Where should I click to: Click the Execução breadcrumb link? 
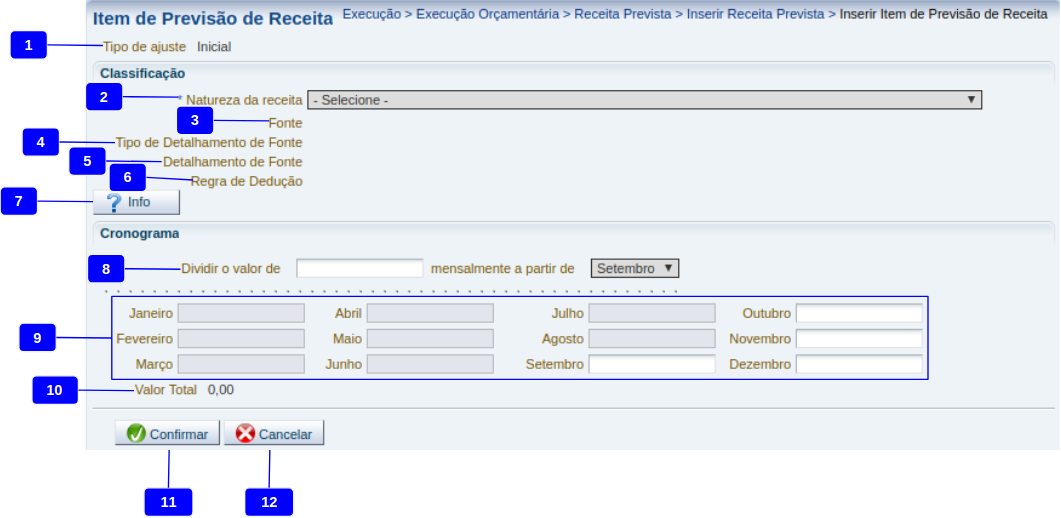tap(373, 15)
